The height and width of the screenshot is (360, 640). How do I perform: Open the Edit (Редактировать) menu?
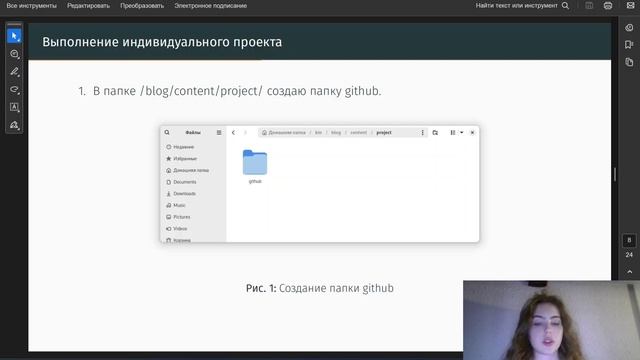89,6
